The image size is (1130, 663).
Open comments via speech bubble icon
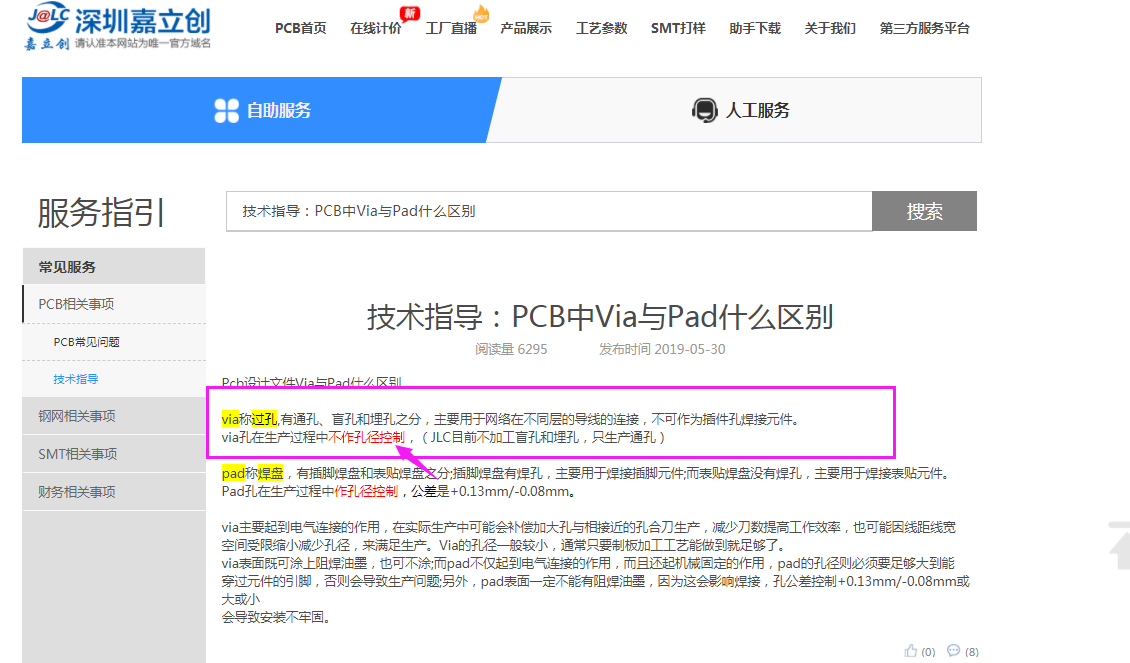[954, 651]
